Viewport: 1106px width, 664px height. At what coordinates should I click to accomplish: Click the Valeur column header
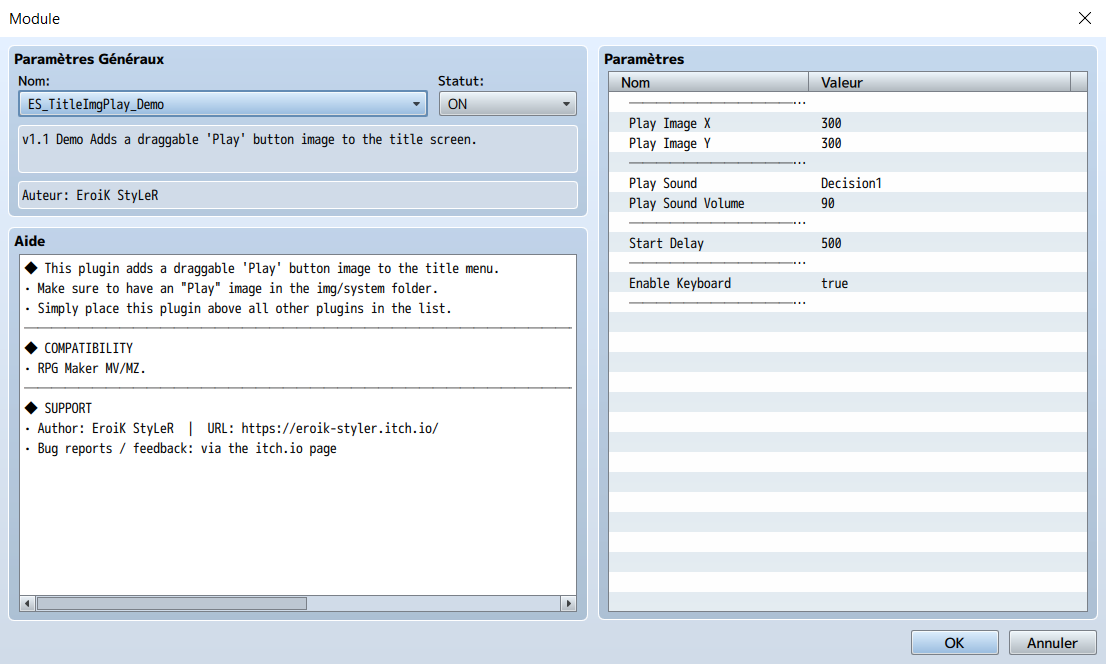click(x=940, y=82)
